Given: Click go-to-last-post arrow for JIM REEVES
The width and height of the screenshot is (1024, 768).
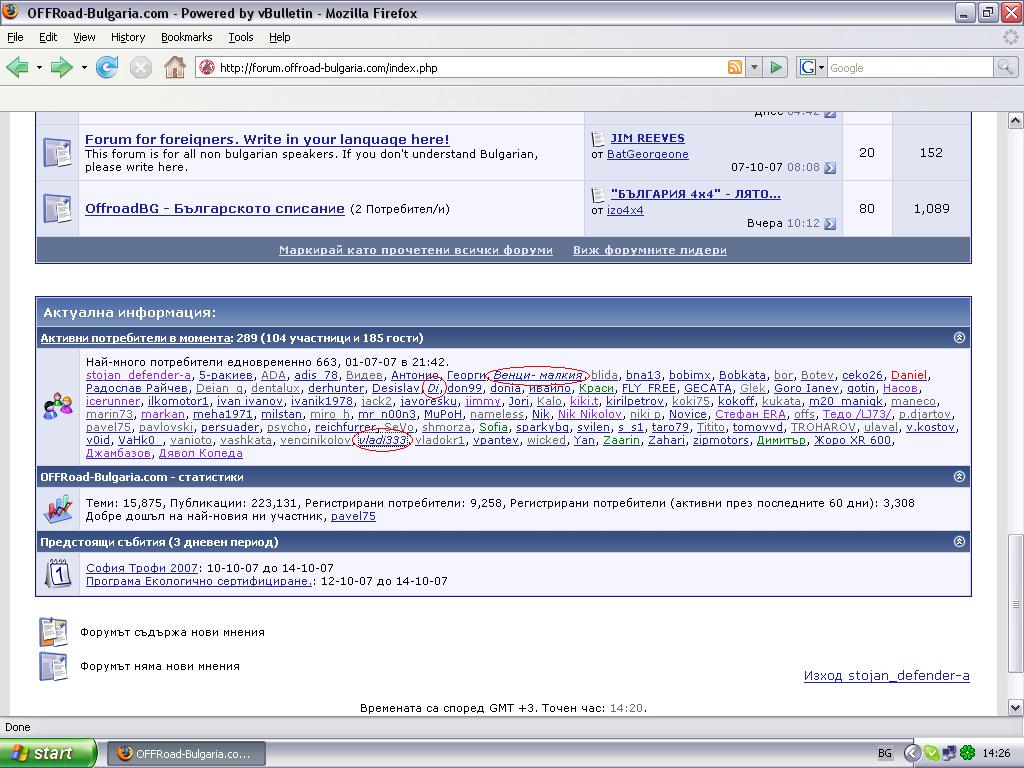Looking at the screenshot, I should coord(830,168).
